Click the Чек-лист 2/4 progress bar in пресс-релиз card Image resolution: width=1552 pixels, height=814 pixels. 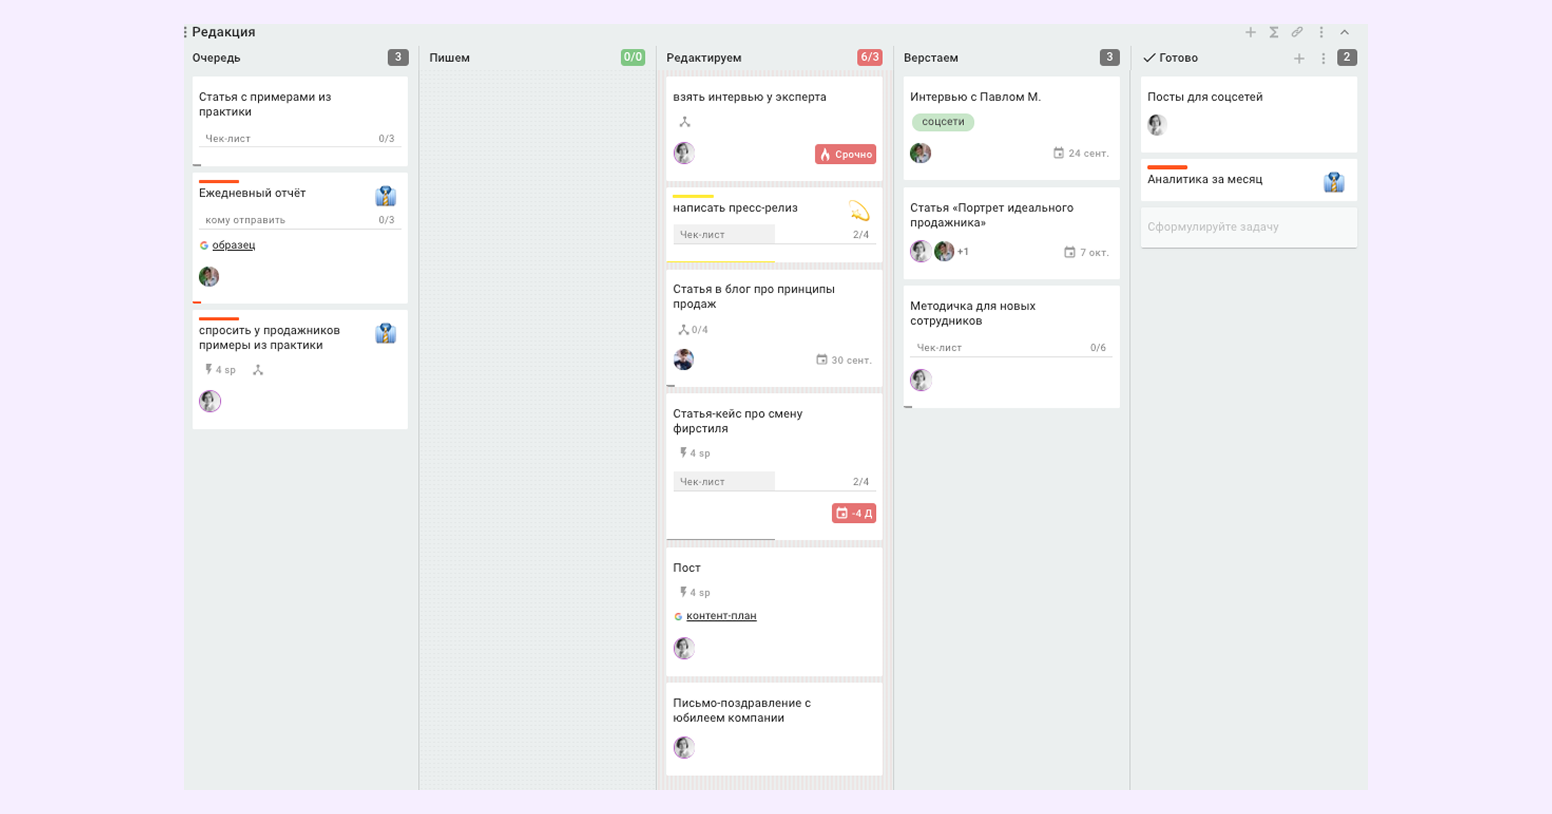click(774, 235)
